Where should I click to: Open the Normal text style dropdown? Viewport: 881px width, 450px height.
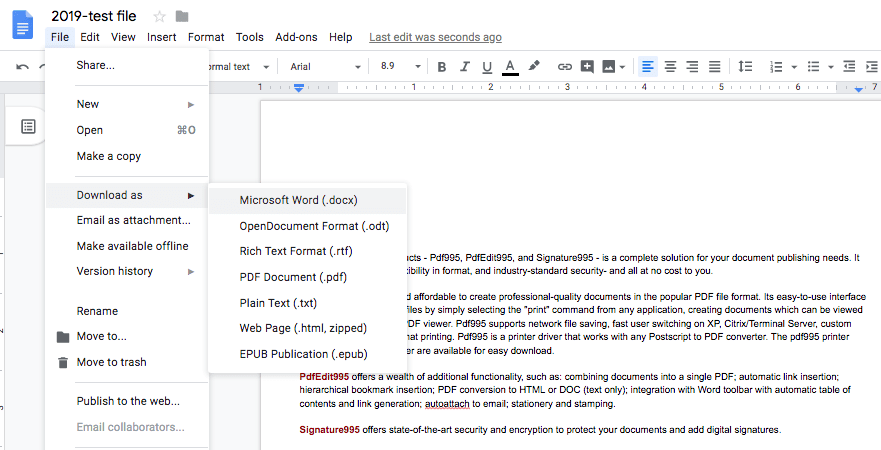(239, 67)
